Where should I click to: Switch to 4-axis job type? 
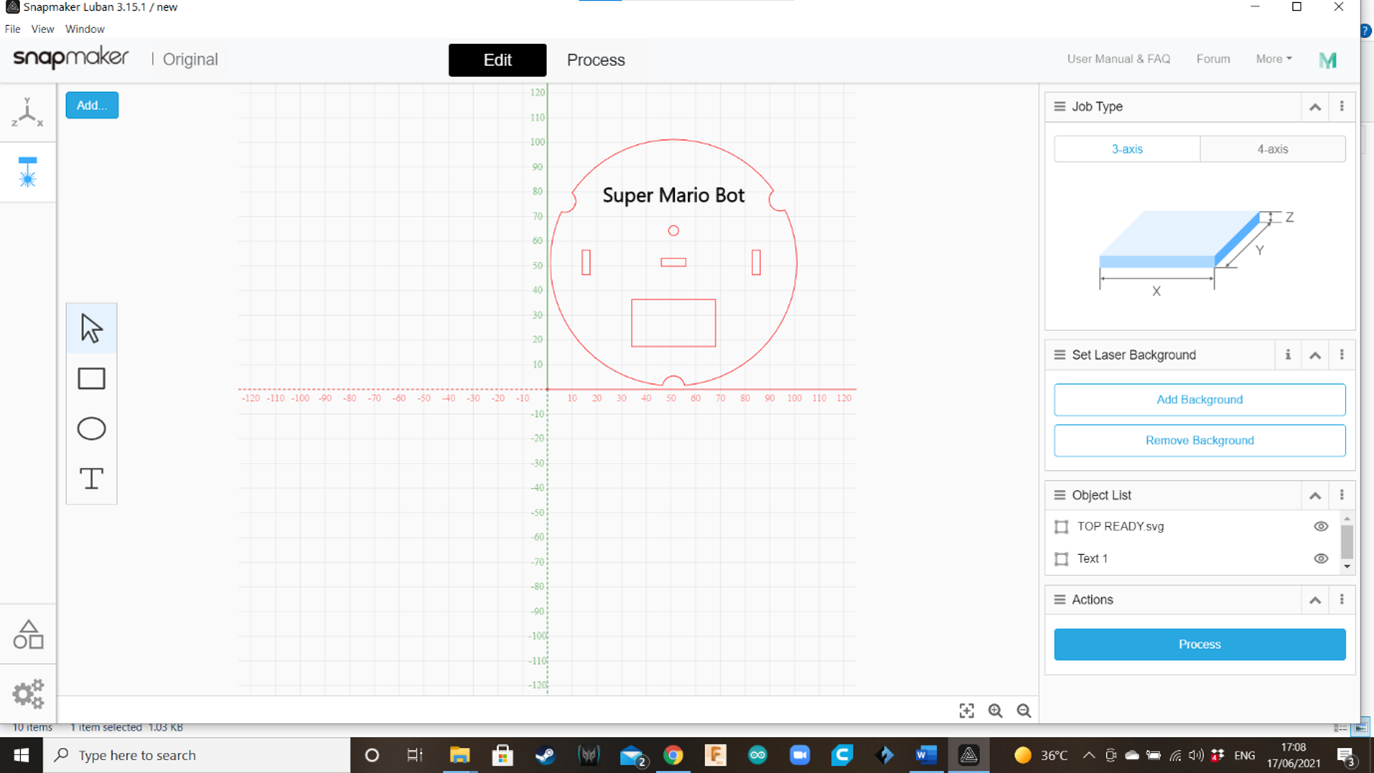pos(1273,149)
